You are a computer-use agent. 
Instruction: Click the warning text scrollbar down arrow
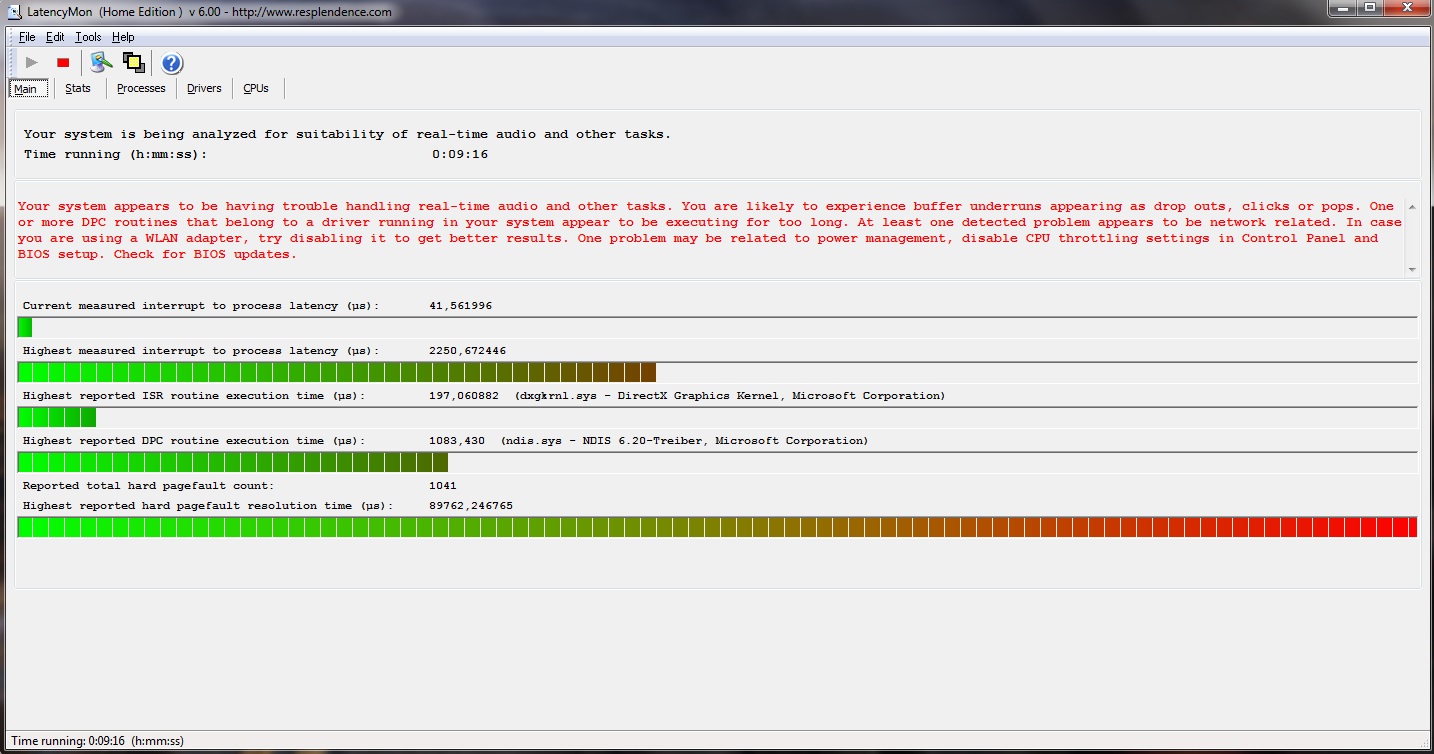click(1412, 269)
